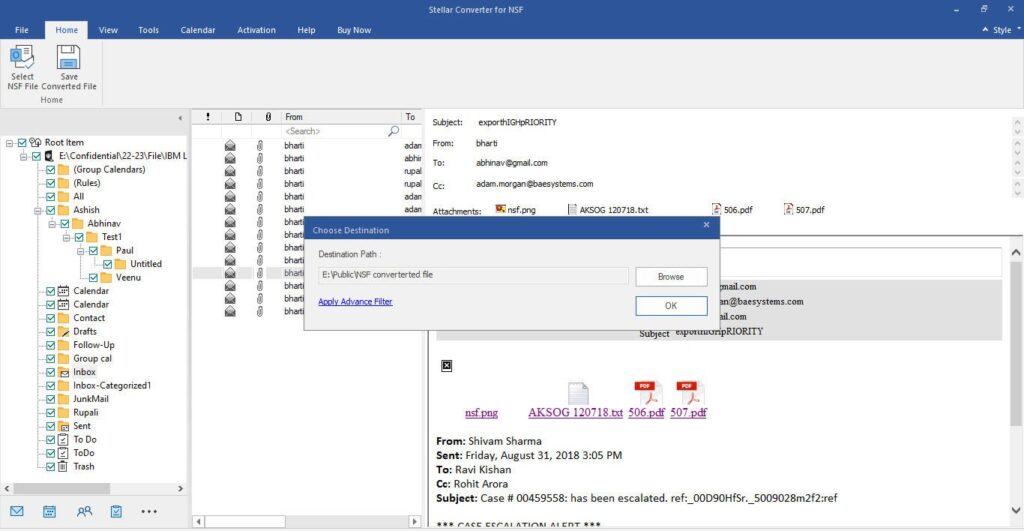Uncheck the (Rules) folder checkbox

point(50,183)
